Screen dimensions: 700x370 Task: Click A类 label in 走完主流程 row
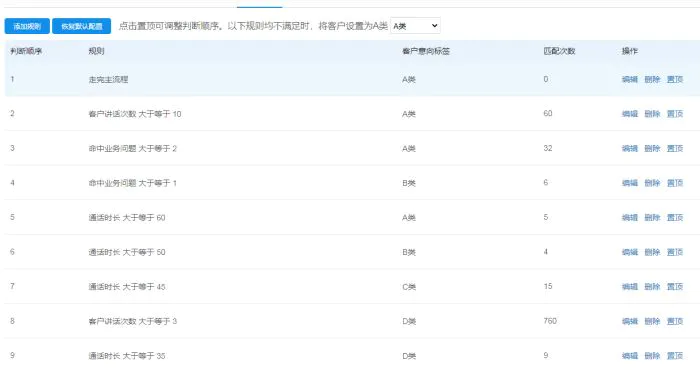409,79
